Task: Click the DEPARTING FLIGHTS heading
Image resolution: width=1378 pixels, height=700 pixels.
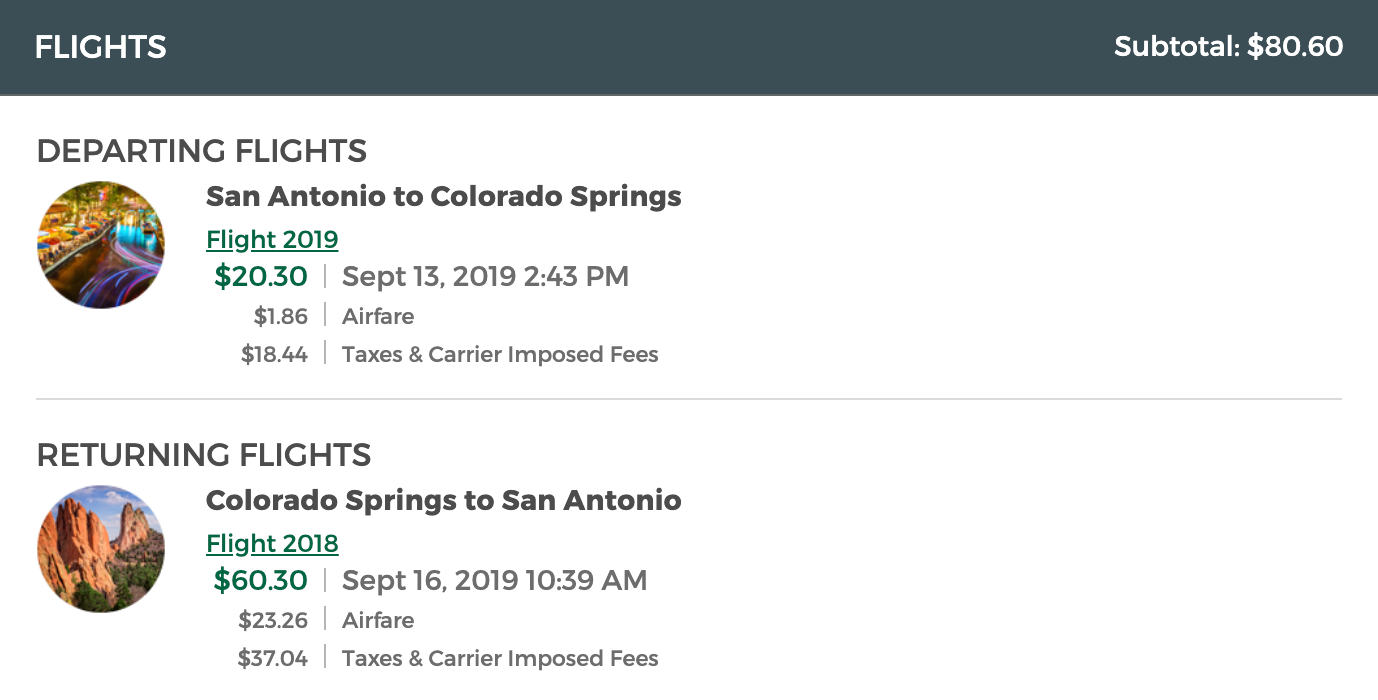Action: click(202, 152)
